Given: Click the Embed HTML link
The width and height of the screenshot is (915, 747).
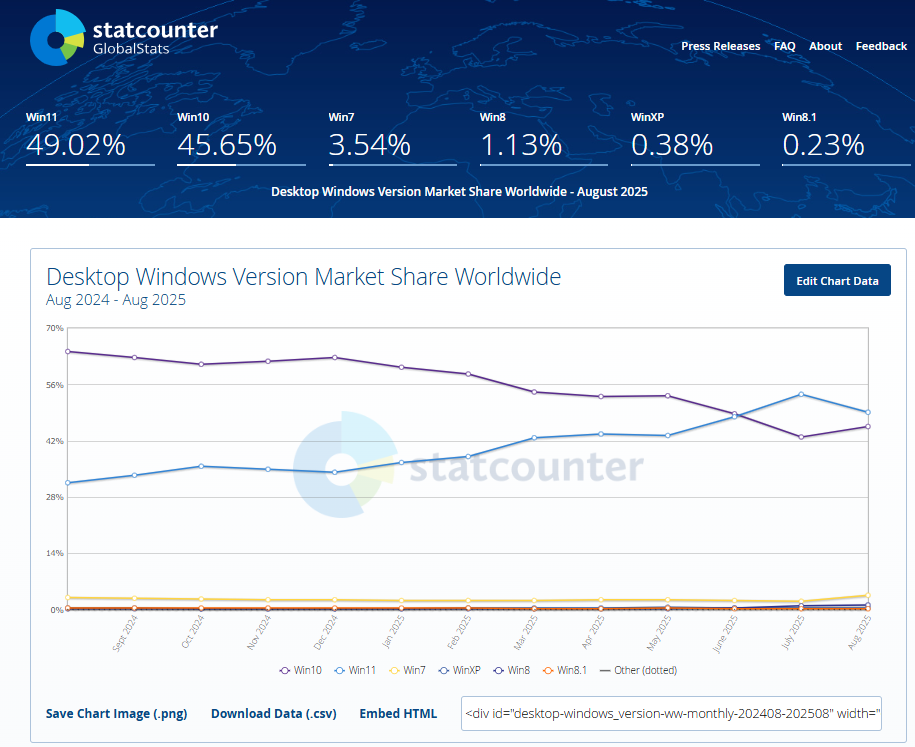Looking at the screenshot, I should (x=398, y=714).
